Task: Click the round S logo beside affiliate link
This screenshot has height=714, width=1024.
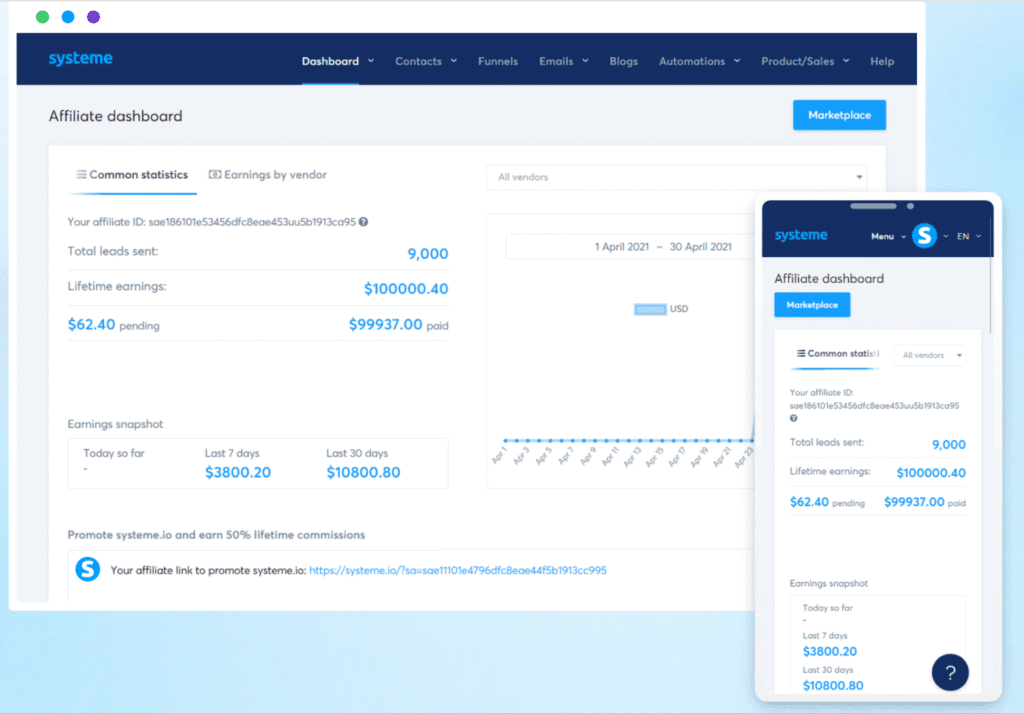Action: 88,569
